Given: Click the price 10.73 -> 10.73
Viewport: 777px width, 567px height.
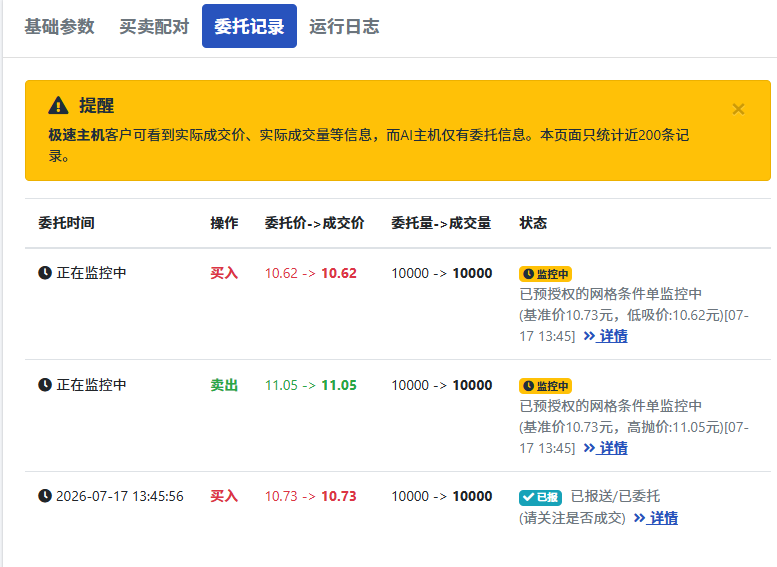Looking at the screenshot, I should [311, 496].
